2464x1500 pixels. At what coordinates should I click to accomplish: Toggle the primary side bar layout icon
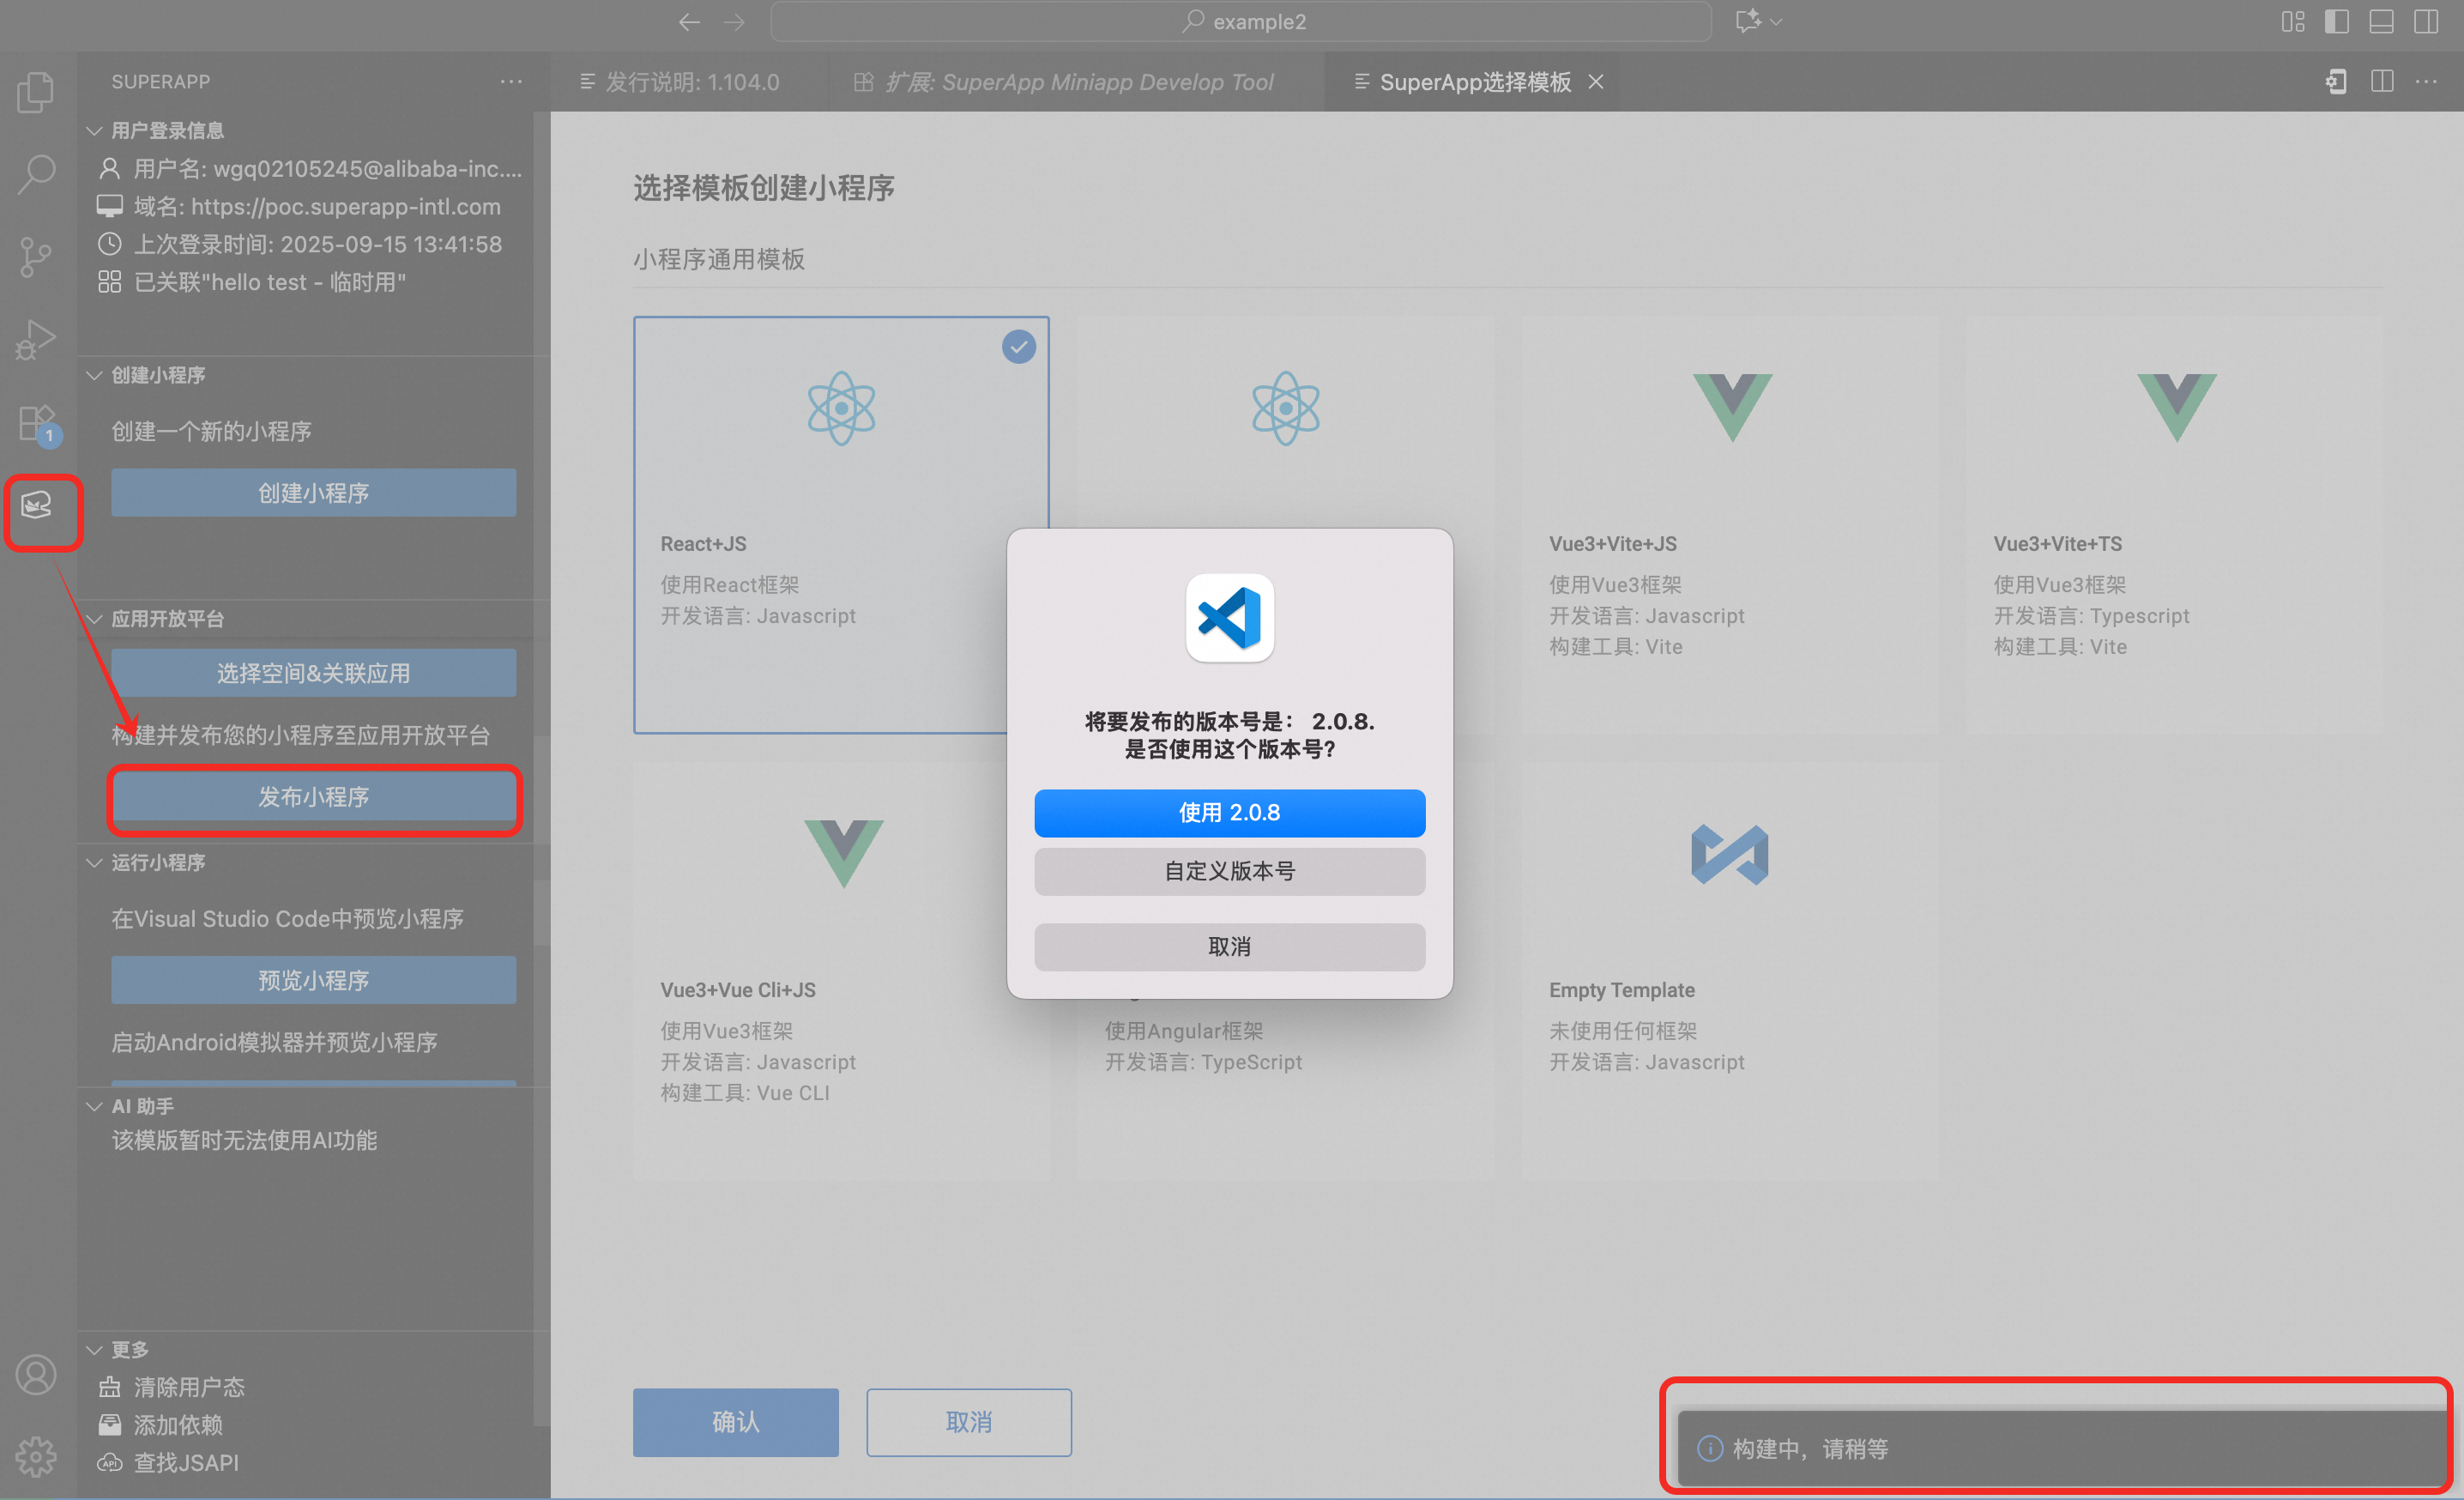pyautogui.click(x=2336, y=22)
